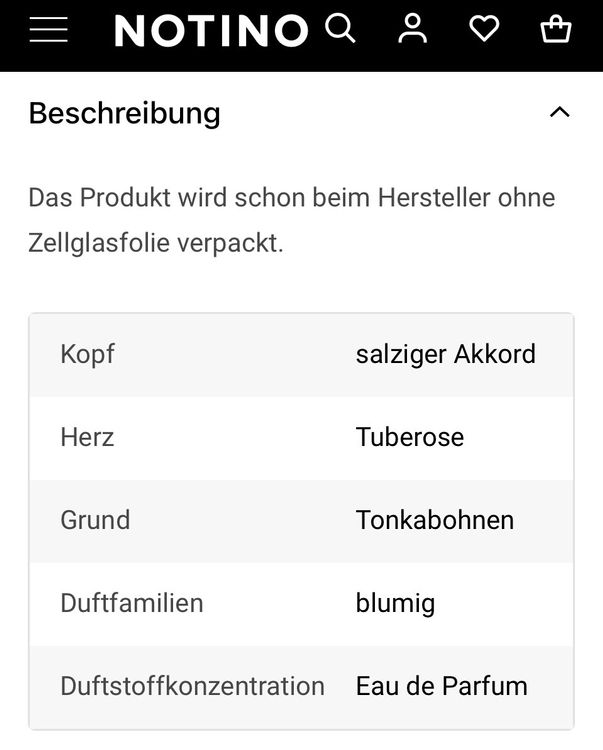Viewport: 603px width, 750px height.
Task: Click the salziger Akkord value
Action: pyautogui.click(x=446, y=355)
